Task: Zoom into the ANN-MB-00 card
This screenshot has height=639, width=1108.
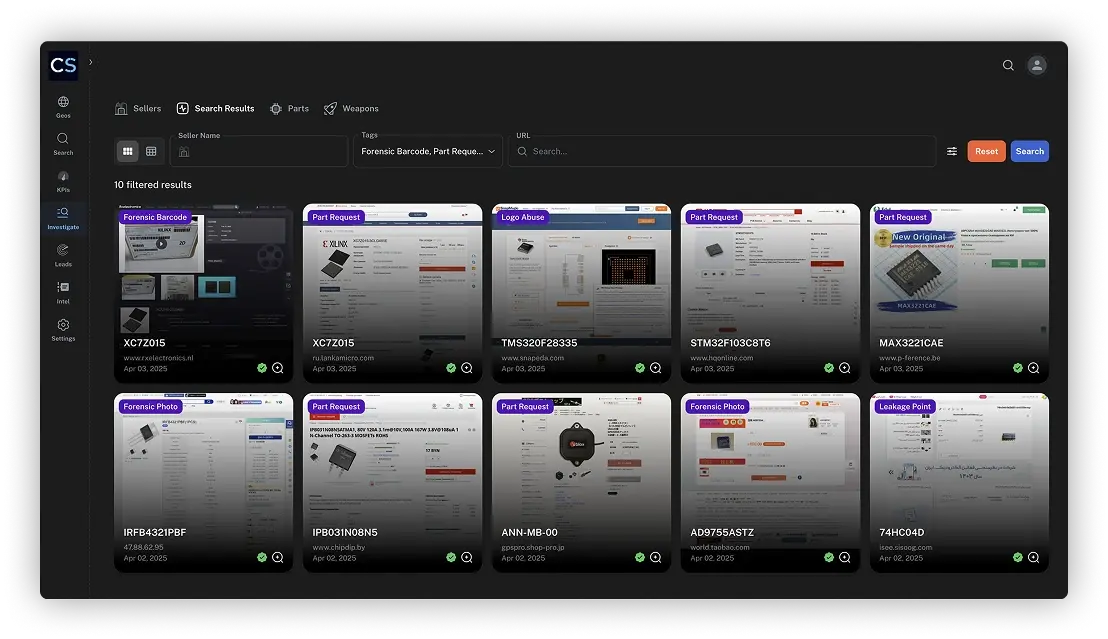Action: tap(656, 558)
